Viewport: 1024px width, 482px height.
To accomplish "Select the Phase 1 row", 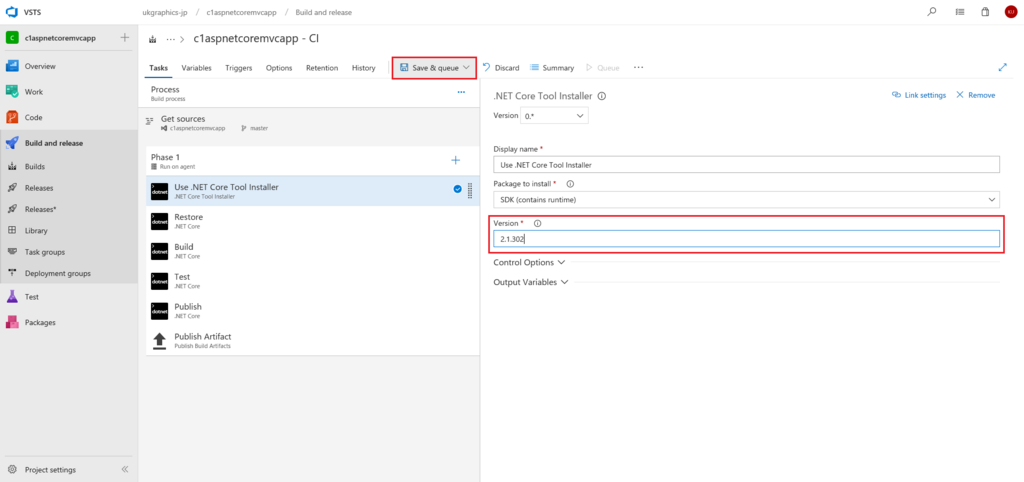I will (x=313, y=161).
